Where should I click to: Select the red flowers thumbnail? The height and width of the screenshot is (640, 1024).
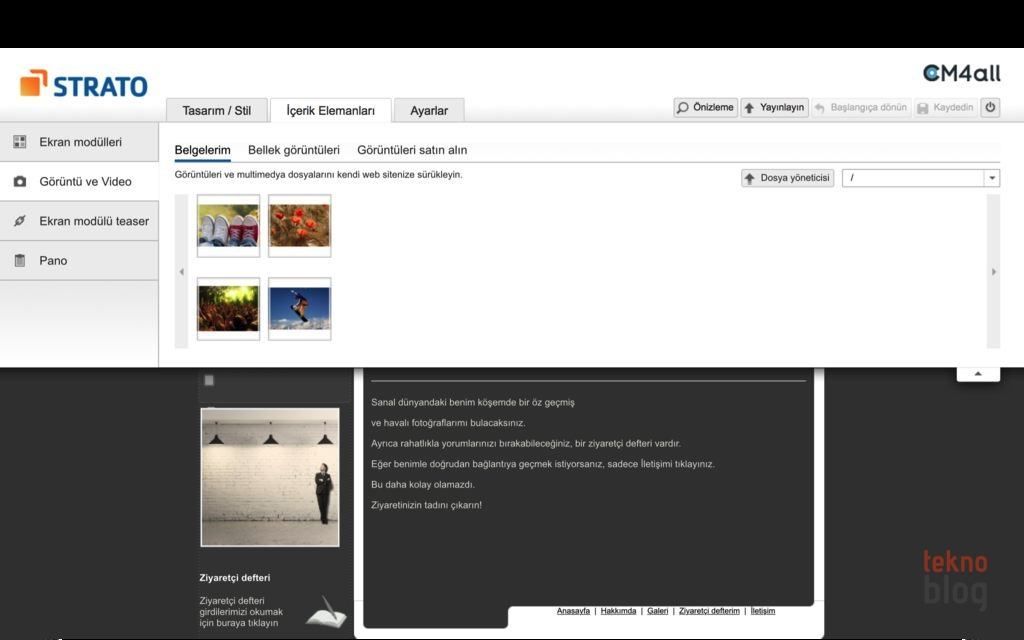(299, 226)
